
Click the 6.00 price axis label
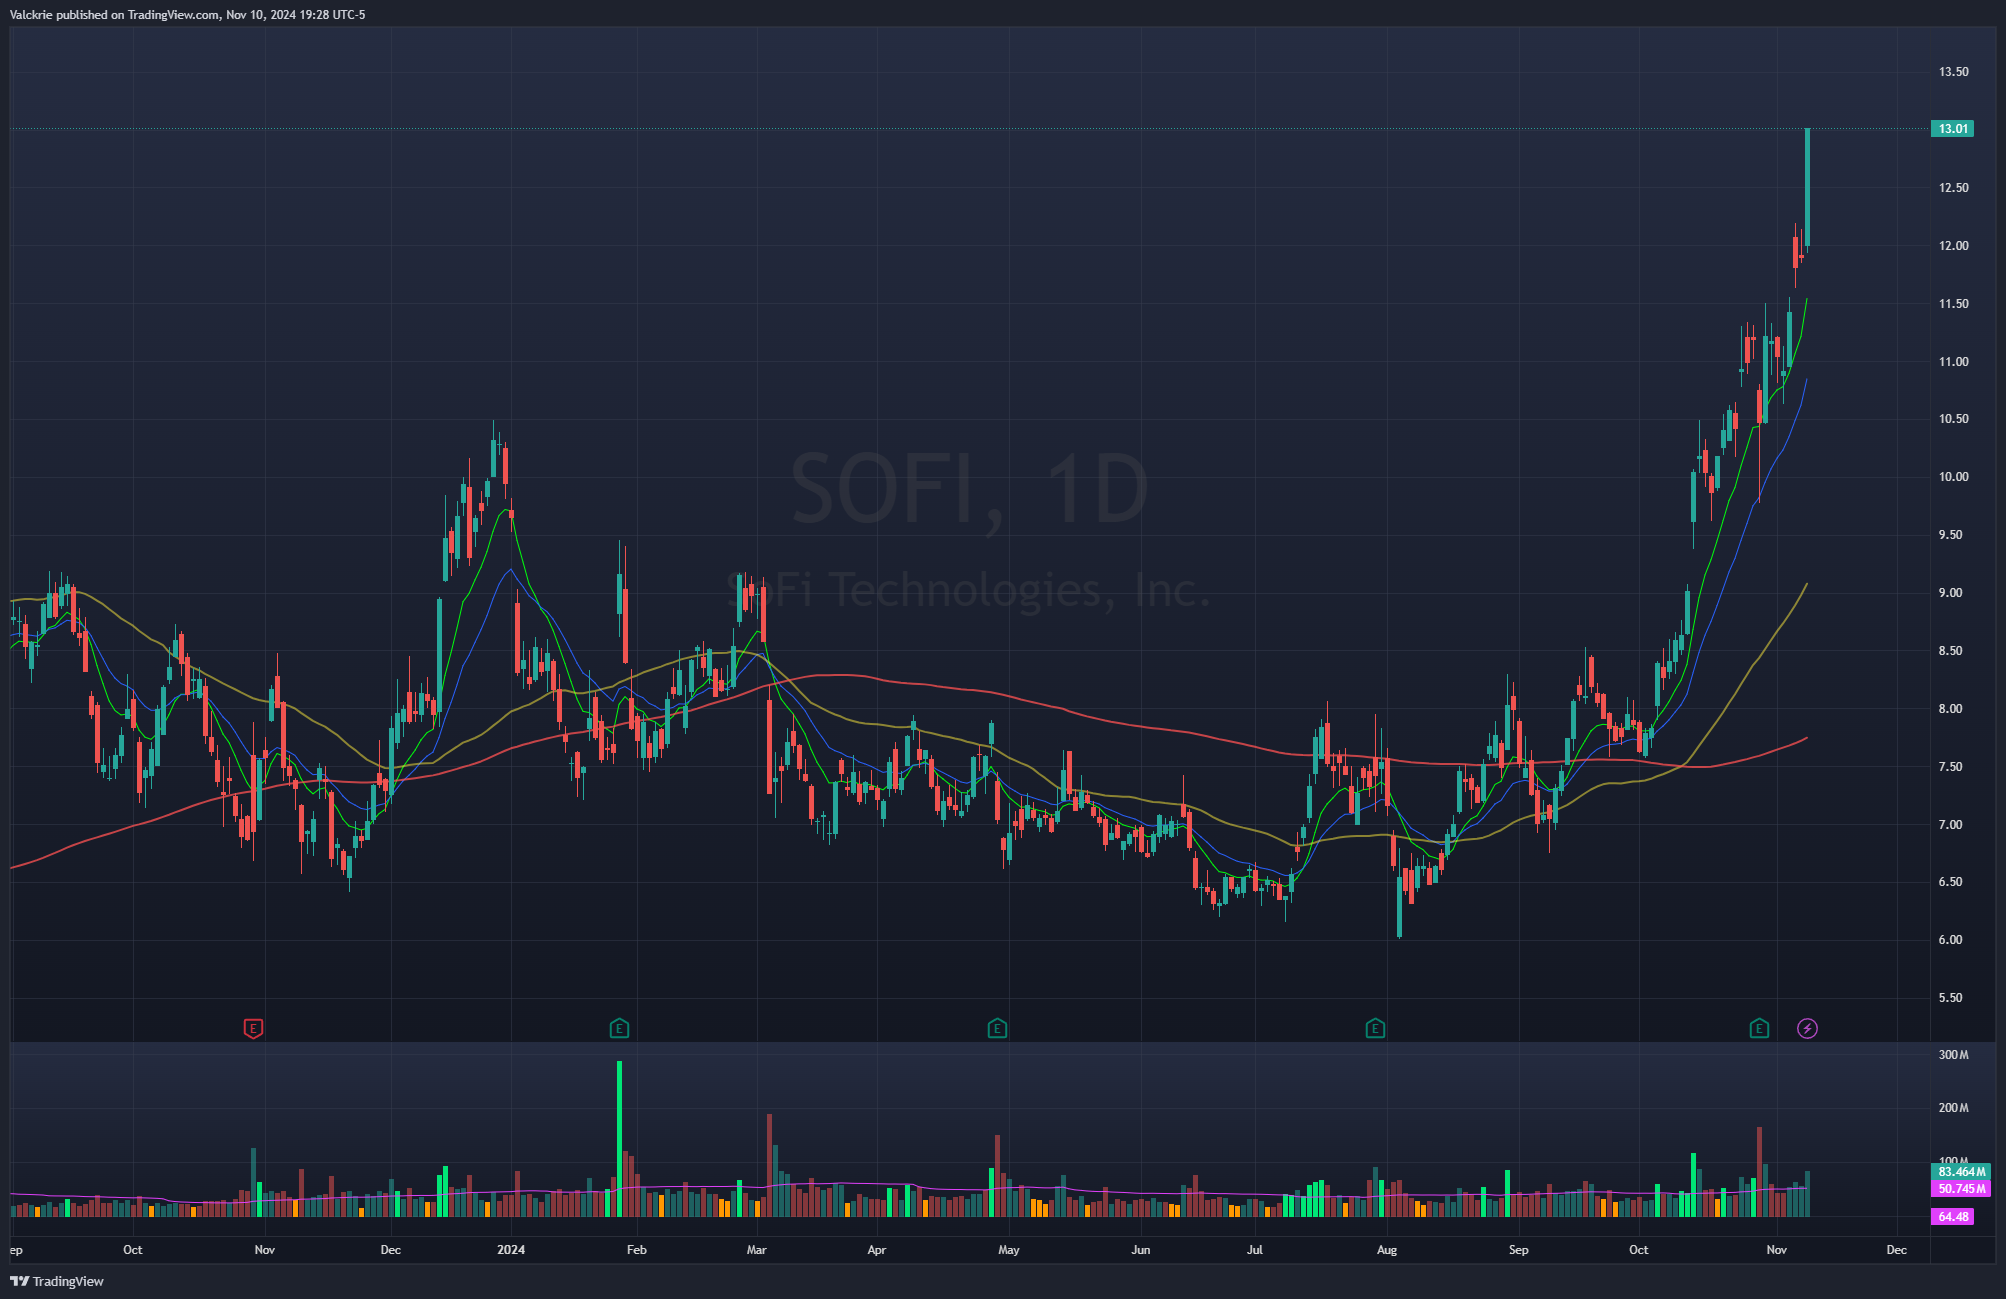[x=1953, y=940]
